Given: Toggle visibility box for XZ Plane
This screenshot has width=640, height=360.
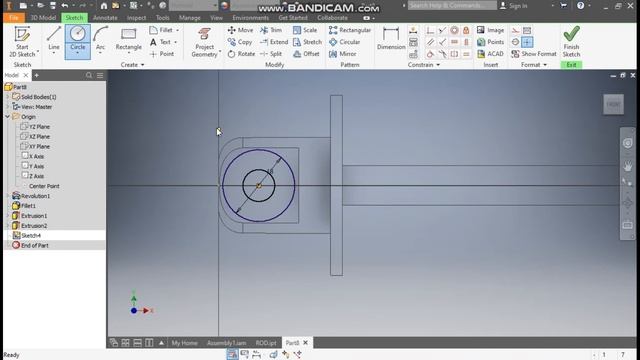Looking at the screenshot, I should [24, 136].
